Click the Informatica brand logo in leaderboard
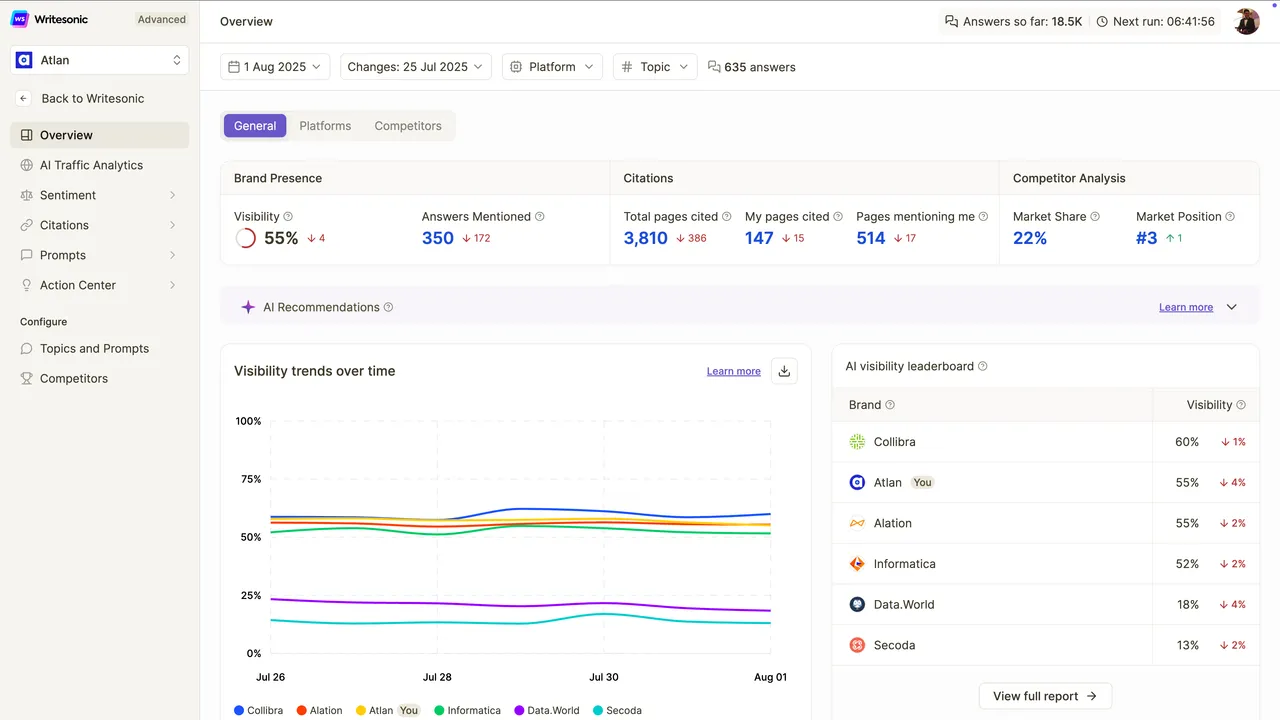 pyautogui.click(x=857, y=564)
